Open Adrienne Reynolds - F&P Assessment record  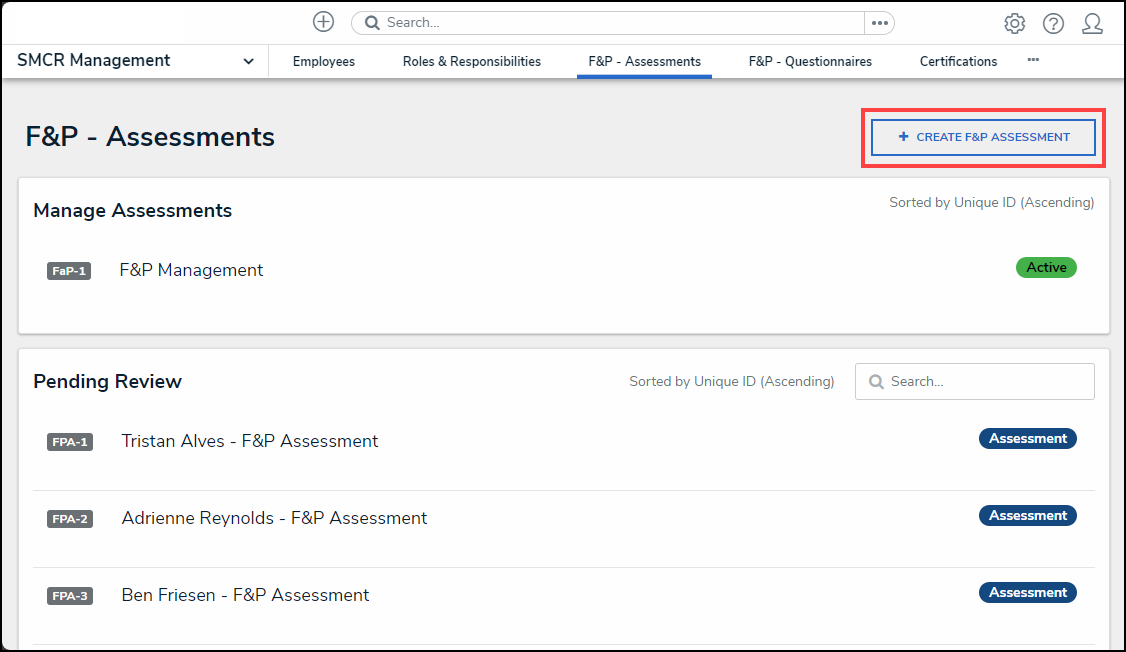(274, 518)
